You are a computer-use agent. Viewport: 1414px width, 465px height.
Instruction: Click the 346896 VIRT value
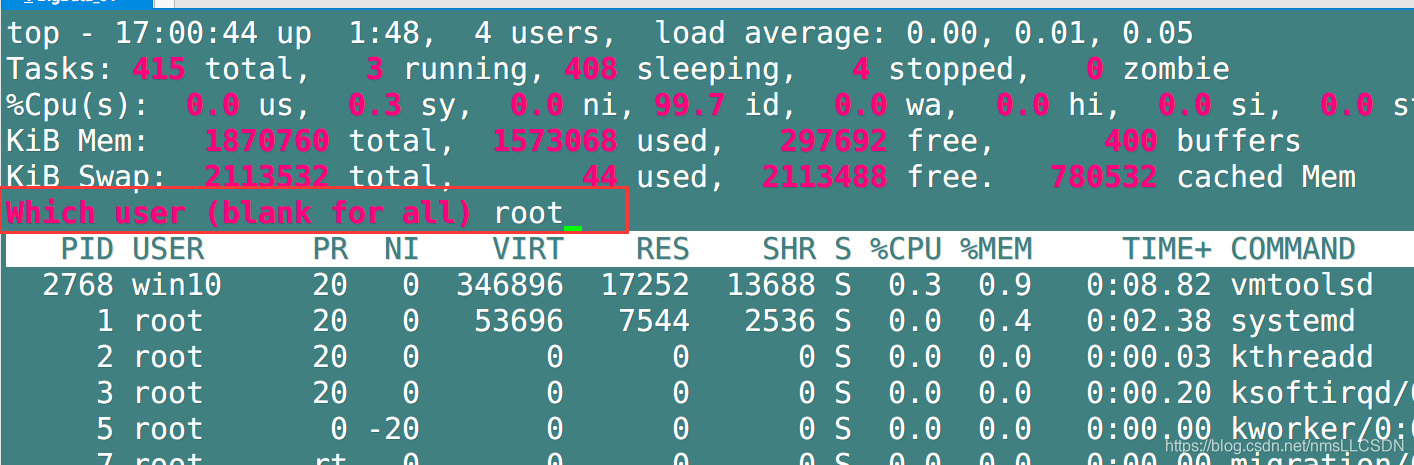point(510,285)
